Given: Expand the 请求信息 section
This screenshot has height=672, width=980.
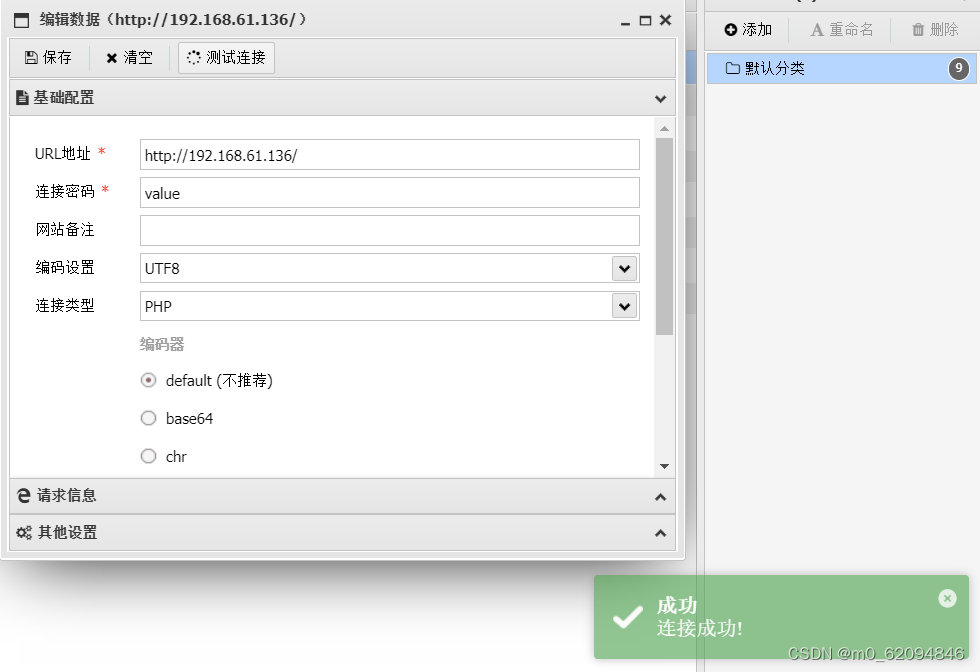Looking at the screenshot, I should (x=342, y=496).
